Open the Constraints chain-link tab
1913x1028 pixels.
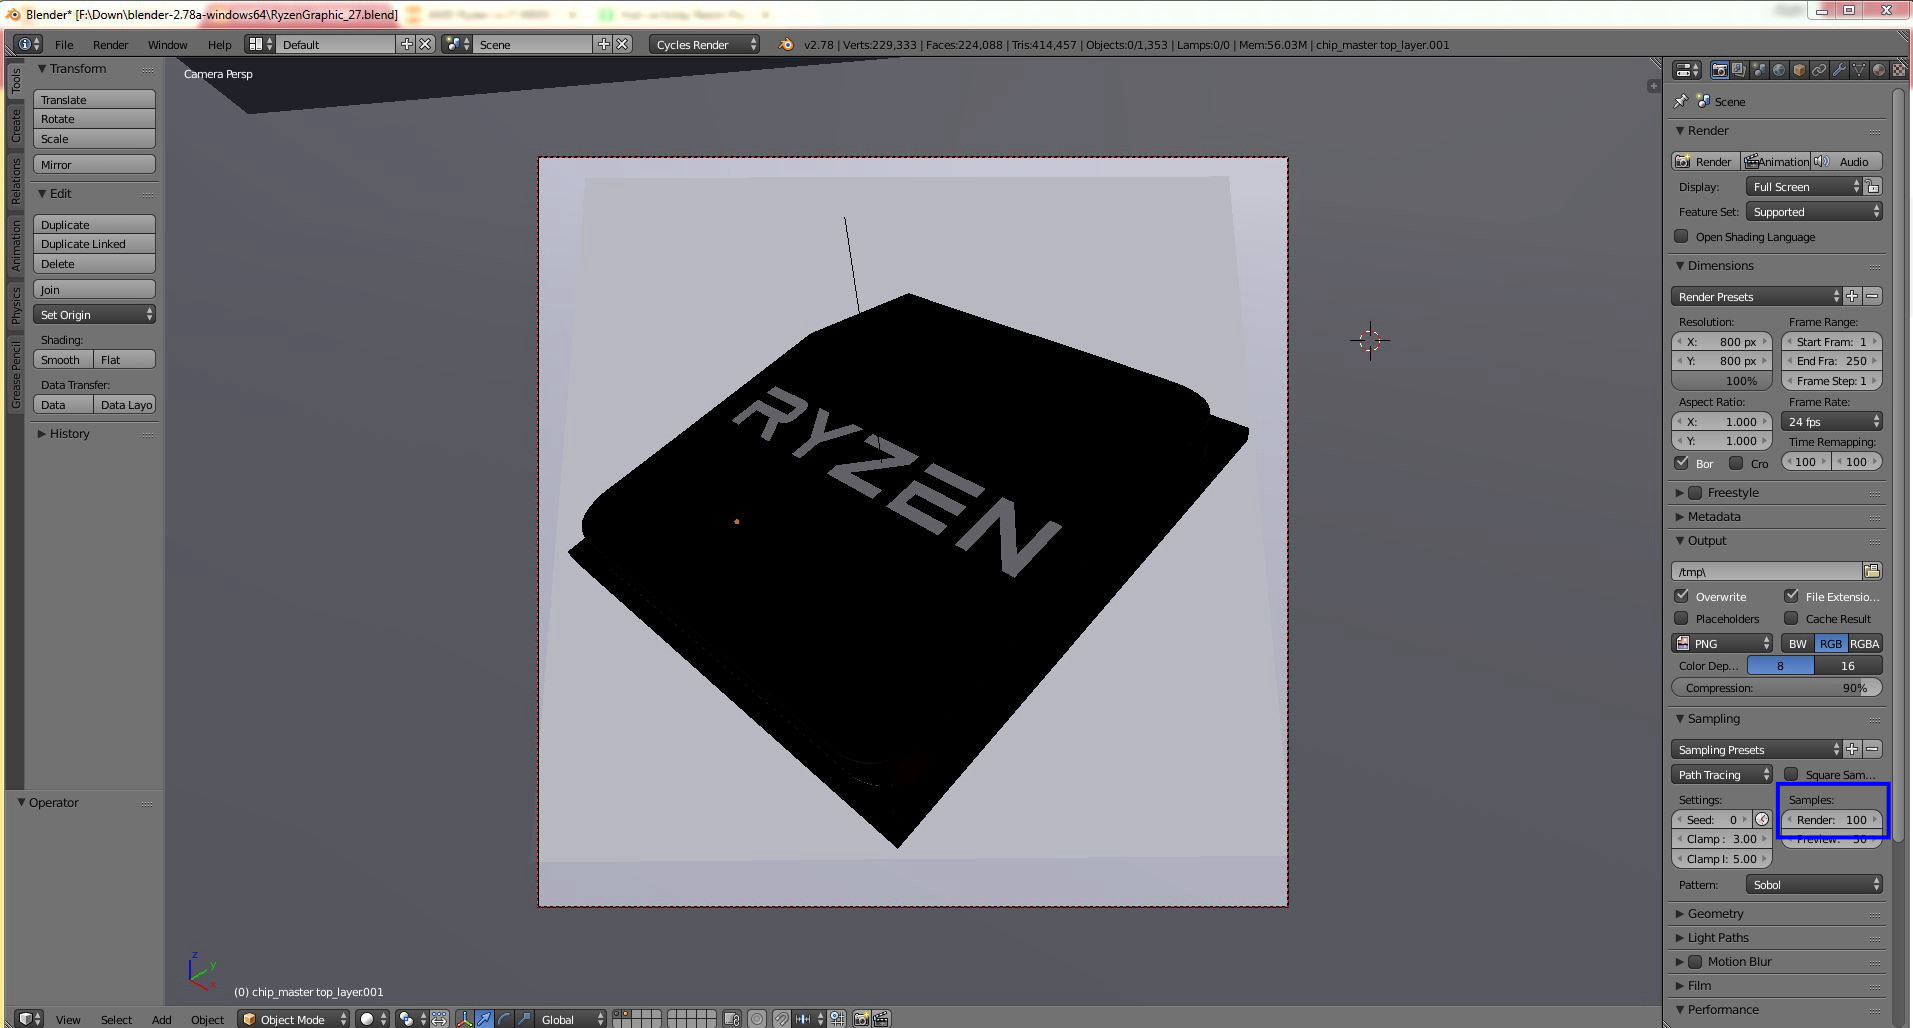click(x=1819, y=70)
